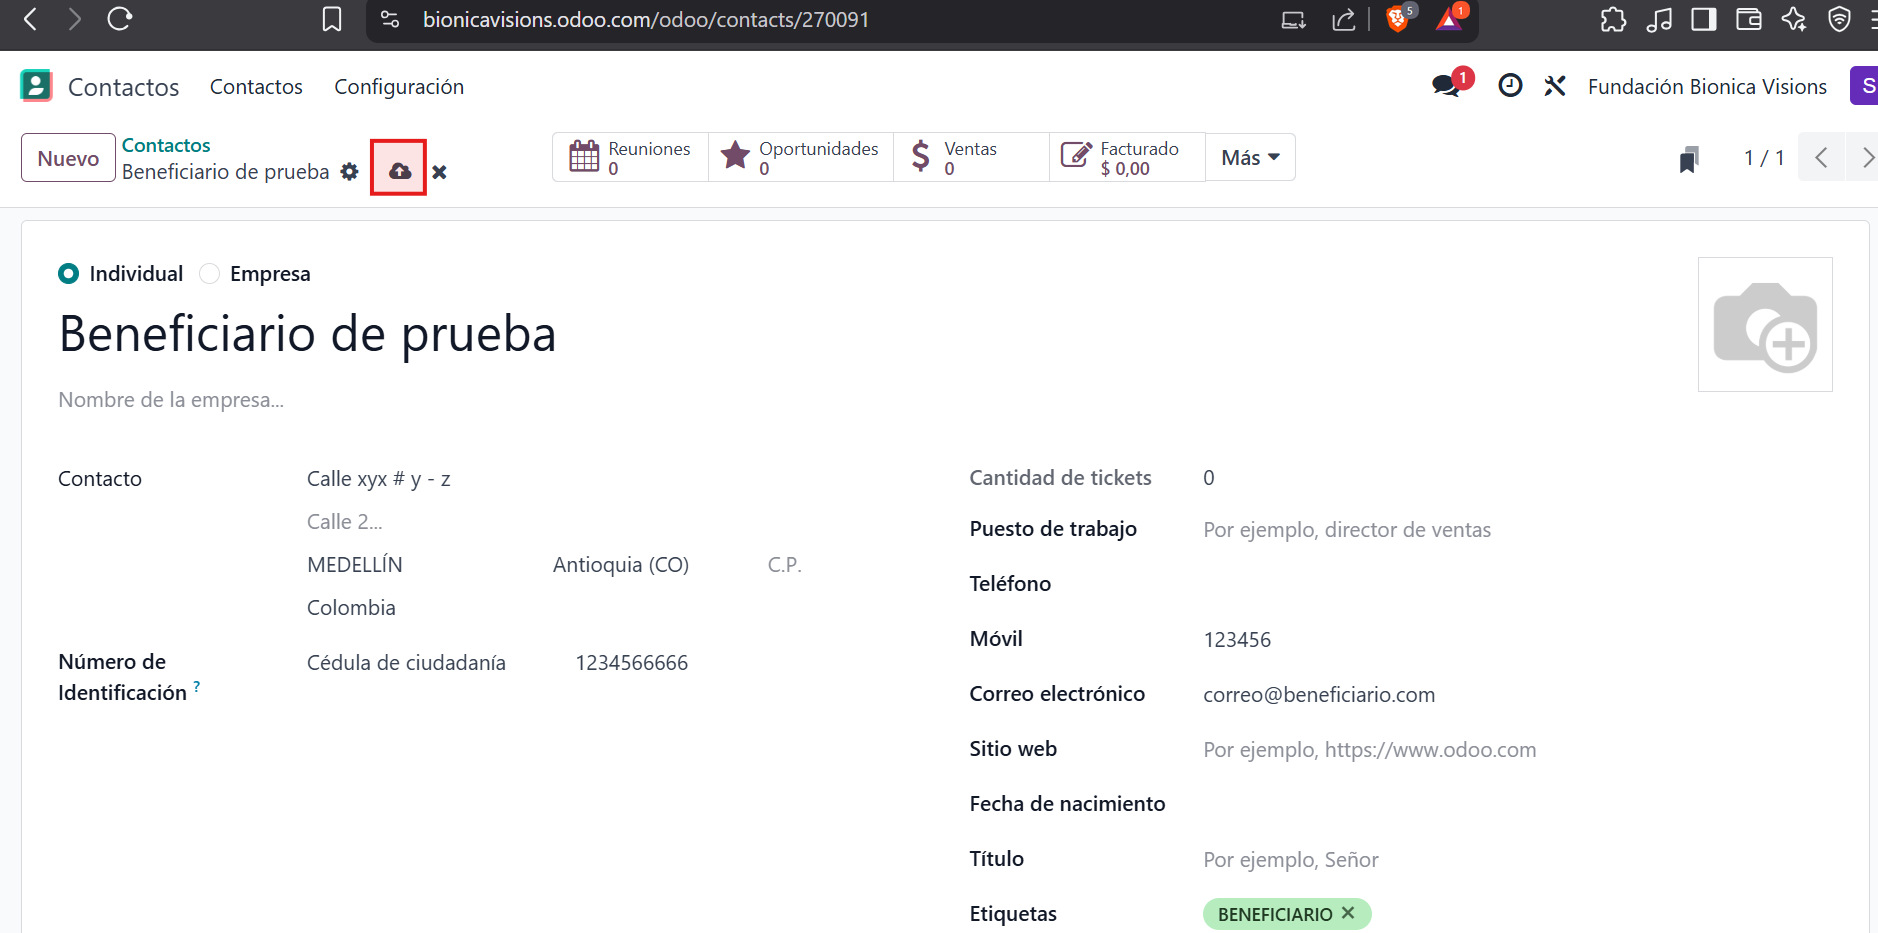
Task: Discard changes with the X icon
Action: (x=439, y=172)
